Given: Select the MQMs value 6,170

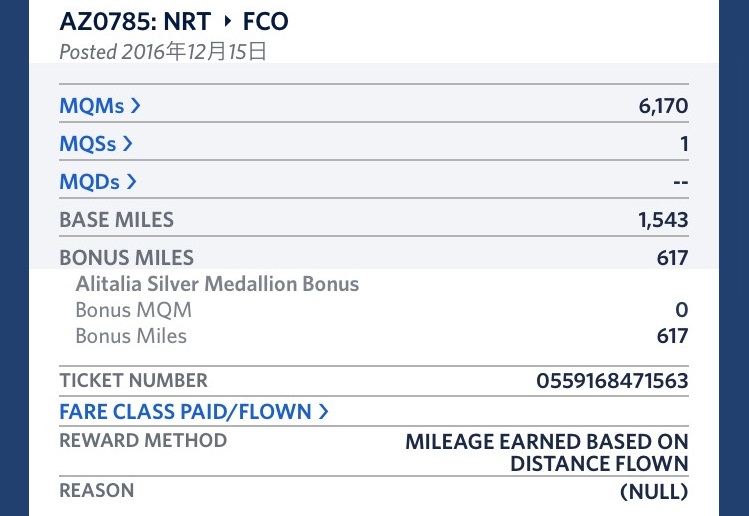Looking at the screenshot, I should pos(663,106).
